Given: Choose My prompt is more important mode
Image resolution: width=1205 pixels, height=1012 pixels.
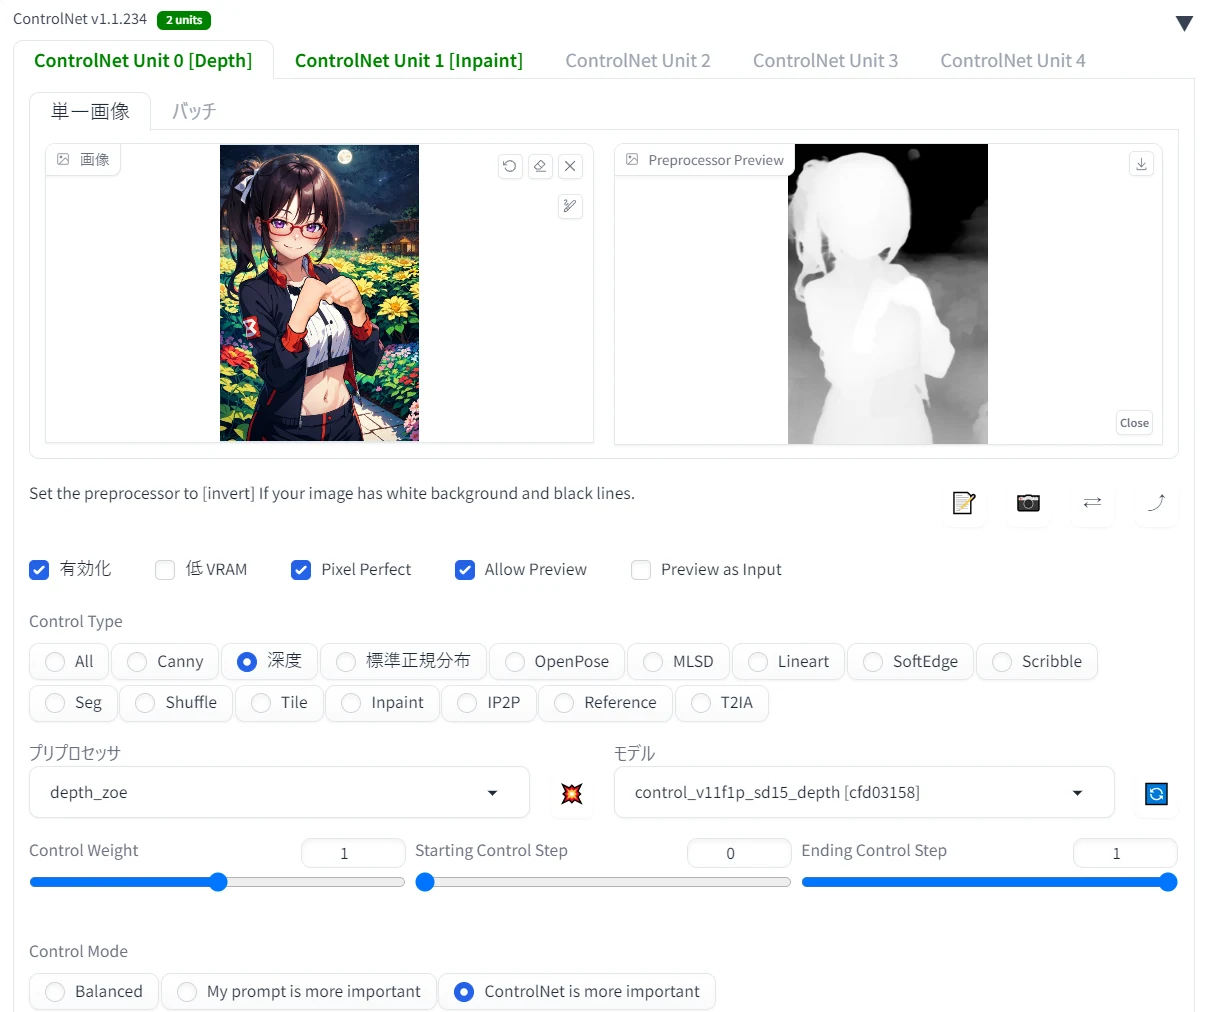Looking at the screenshot, I should (x=299, y=991).
